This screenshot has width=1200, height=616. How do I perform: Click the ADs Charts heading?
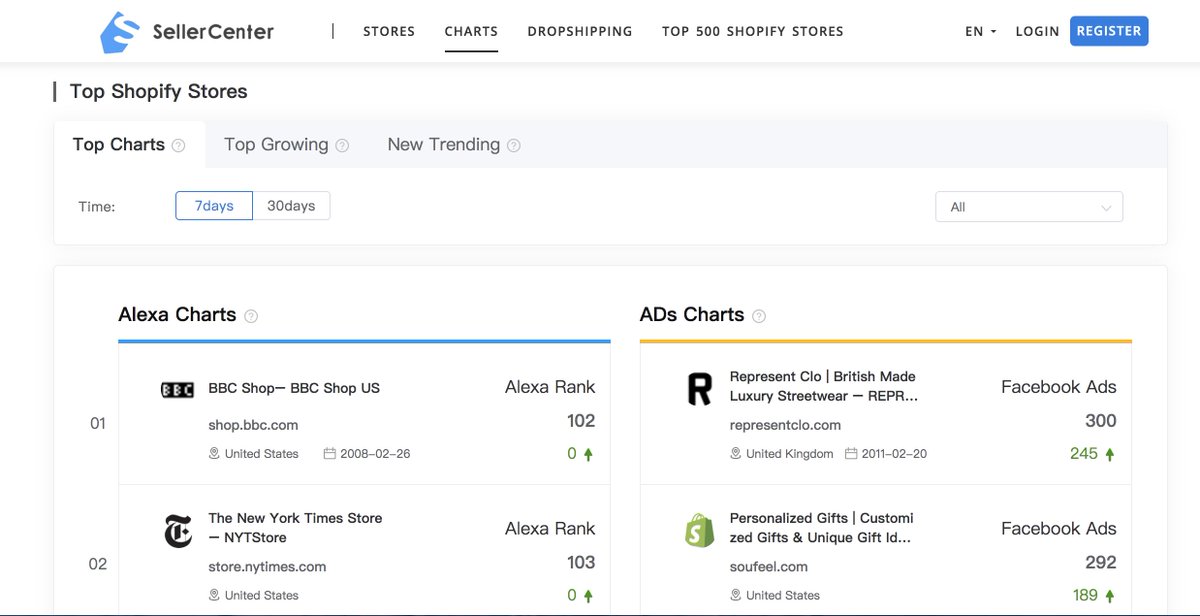tap(692, 314)
